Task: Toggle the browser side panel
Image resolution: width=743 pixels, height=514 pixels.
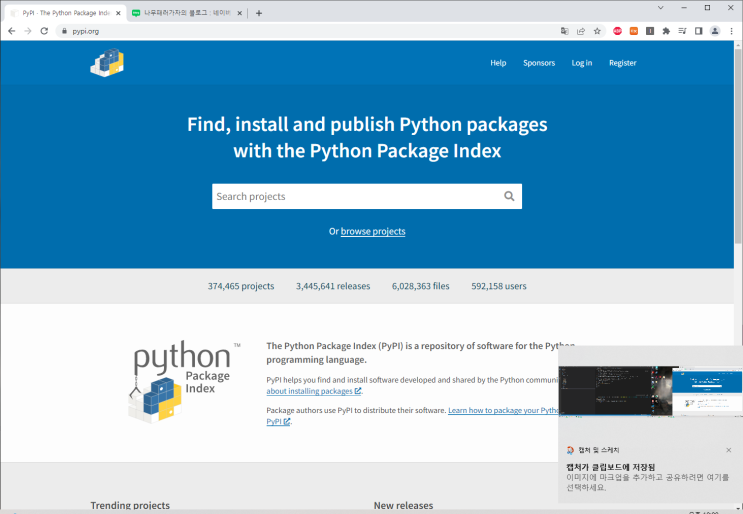Action: pyautogui.click(x=698, y=31)
